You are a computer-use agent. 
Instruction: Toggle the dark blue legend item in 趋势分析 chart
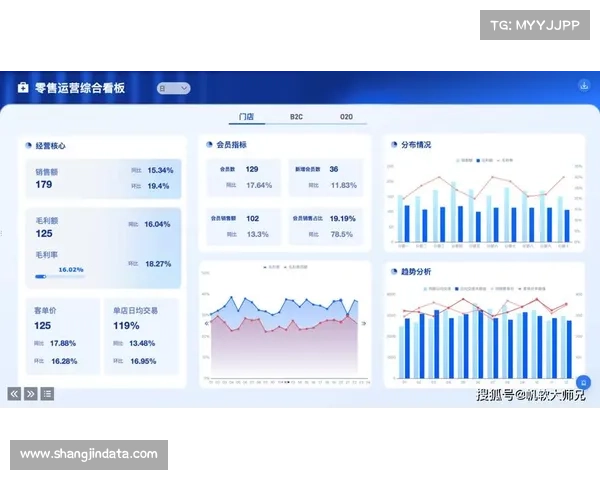click(x=471, y=289)
